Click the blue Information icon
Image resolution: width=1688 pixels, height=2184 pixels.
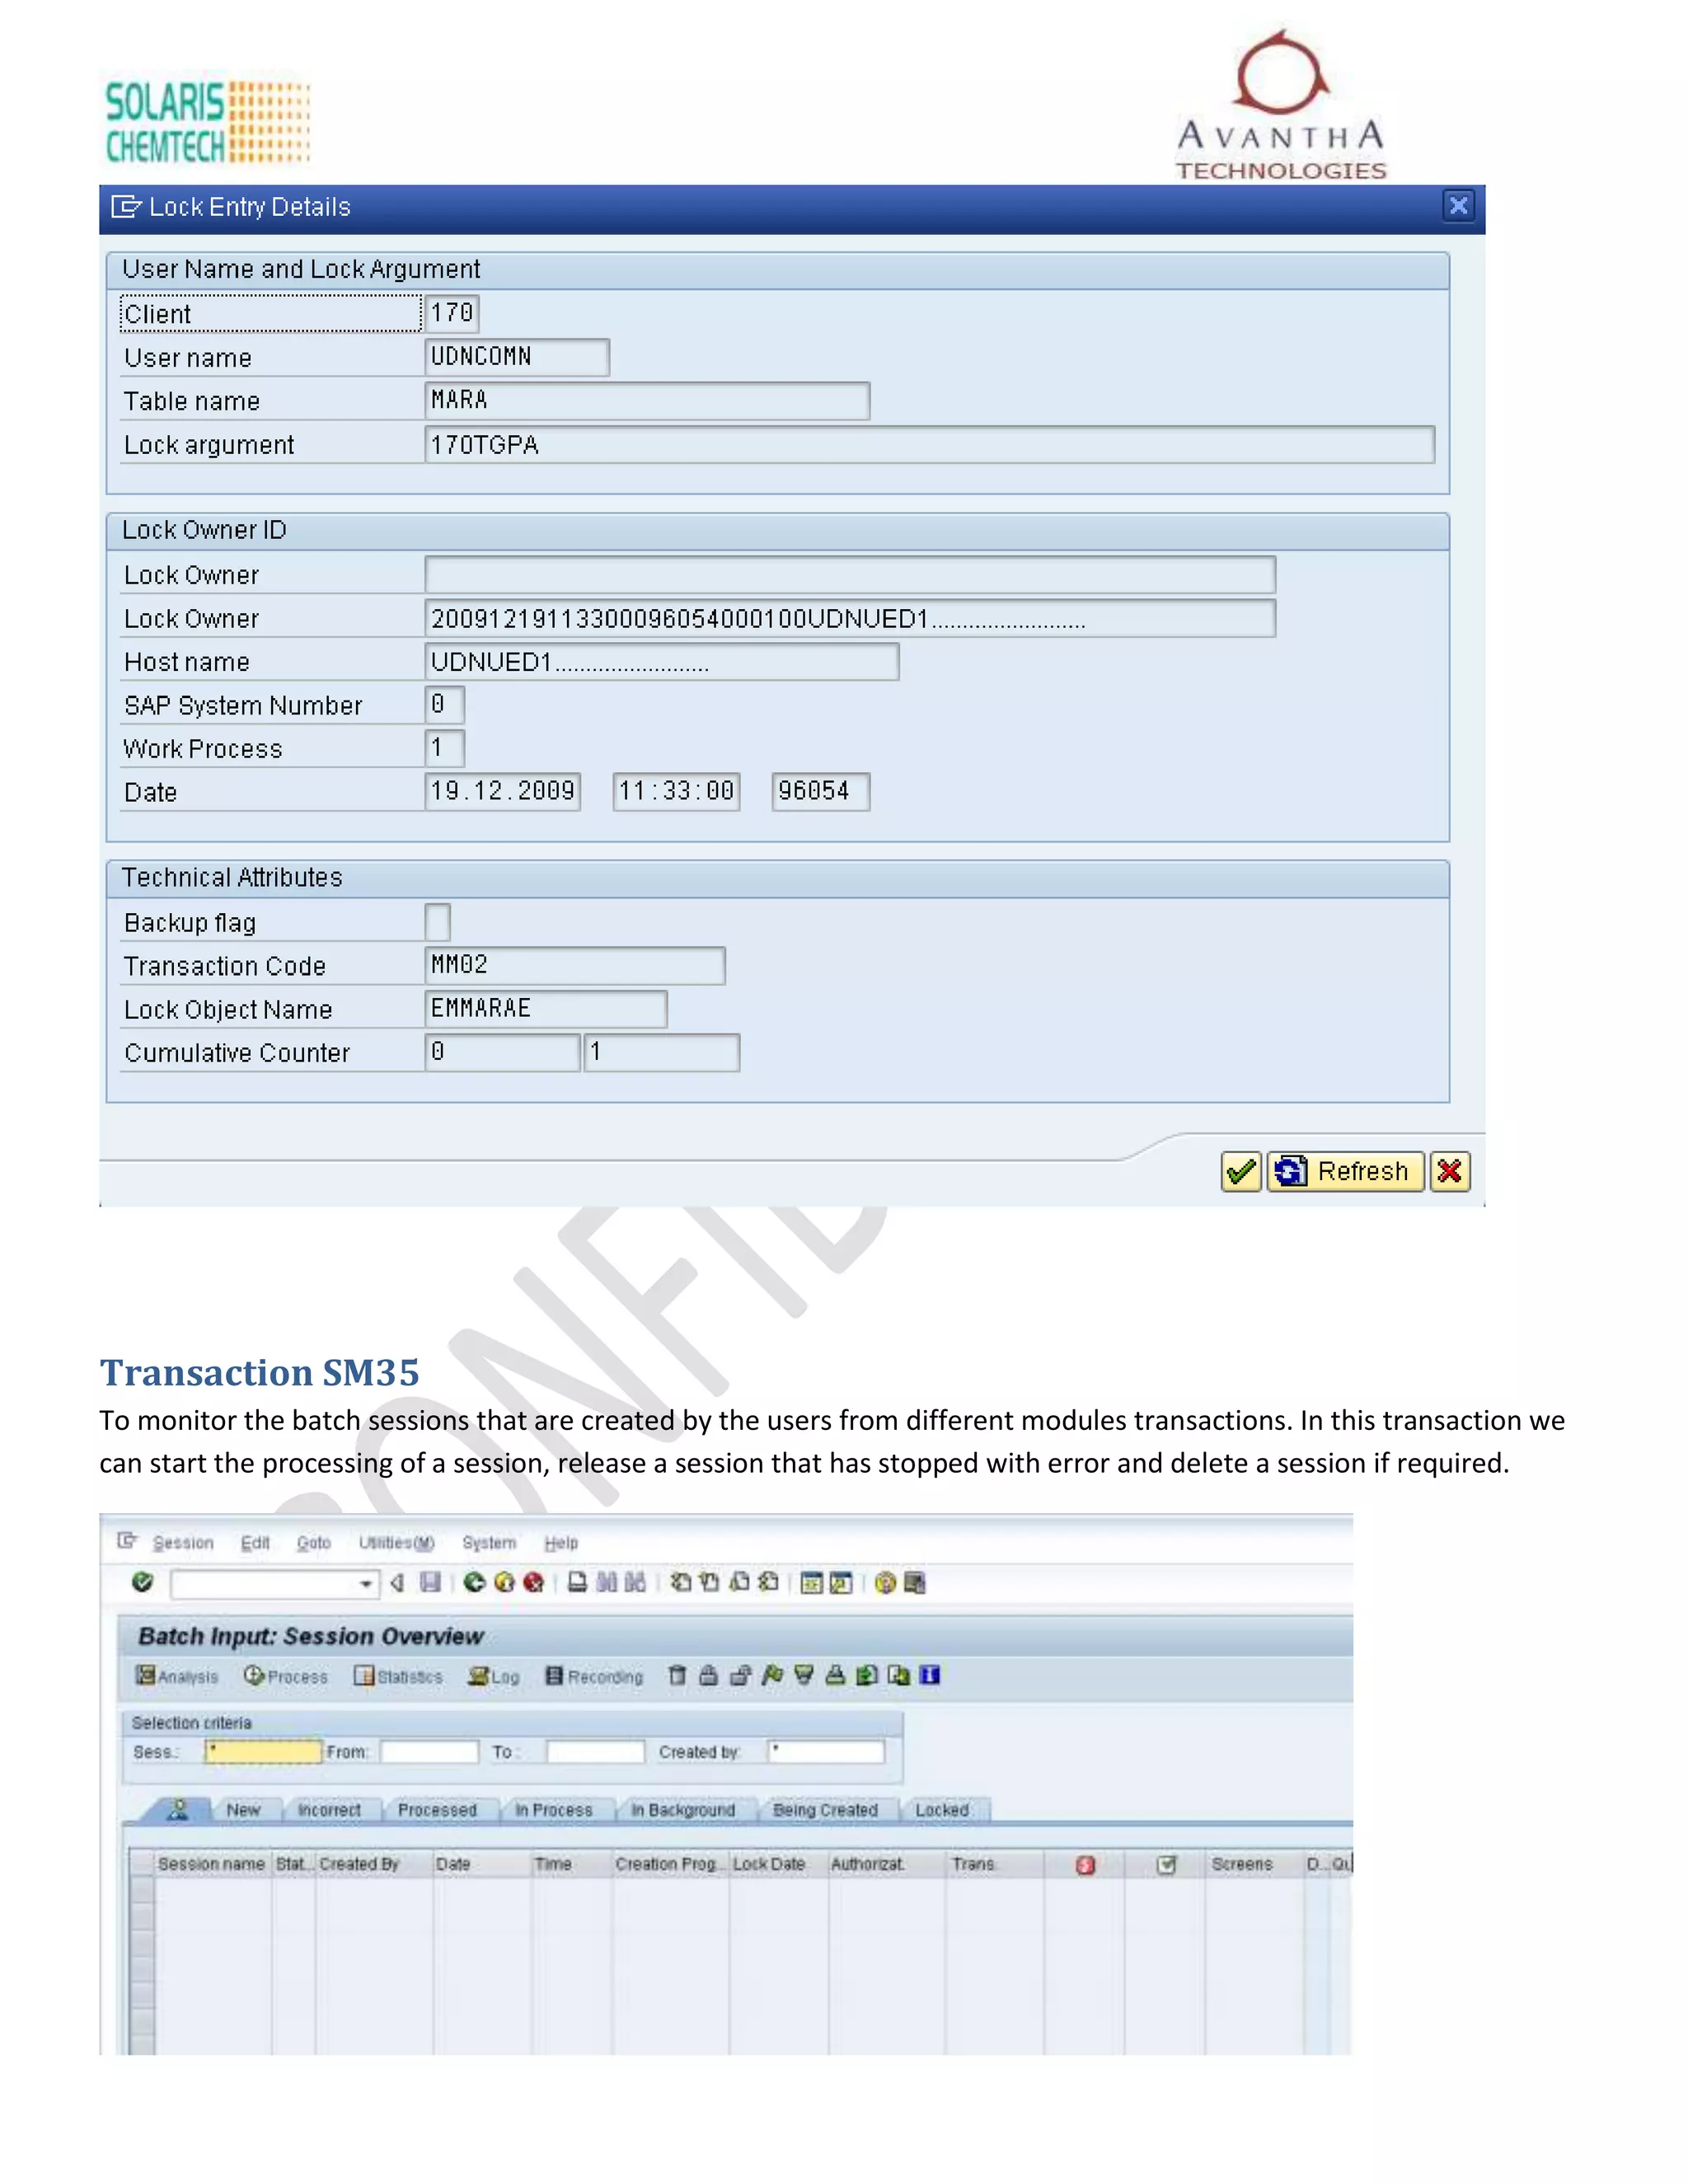pyautogui.click(x=930, y=1675)
